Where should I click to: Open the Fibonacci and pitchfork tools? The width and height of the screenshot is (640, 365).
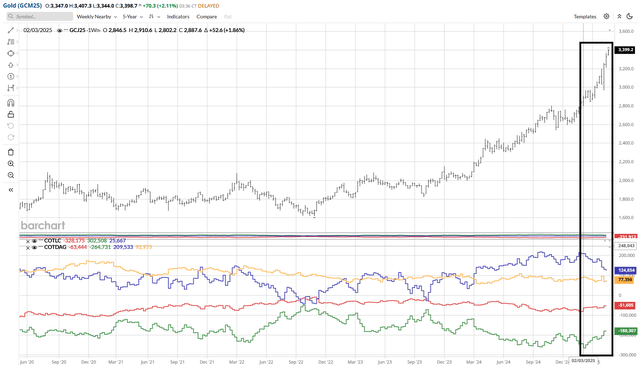(11, 42)
